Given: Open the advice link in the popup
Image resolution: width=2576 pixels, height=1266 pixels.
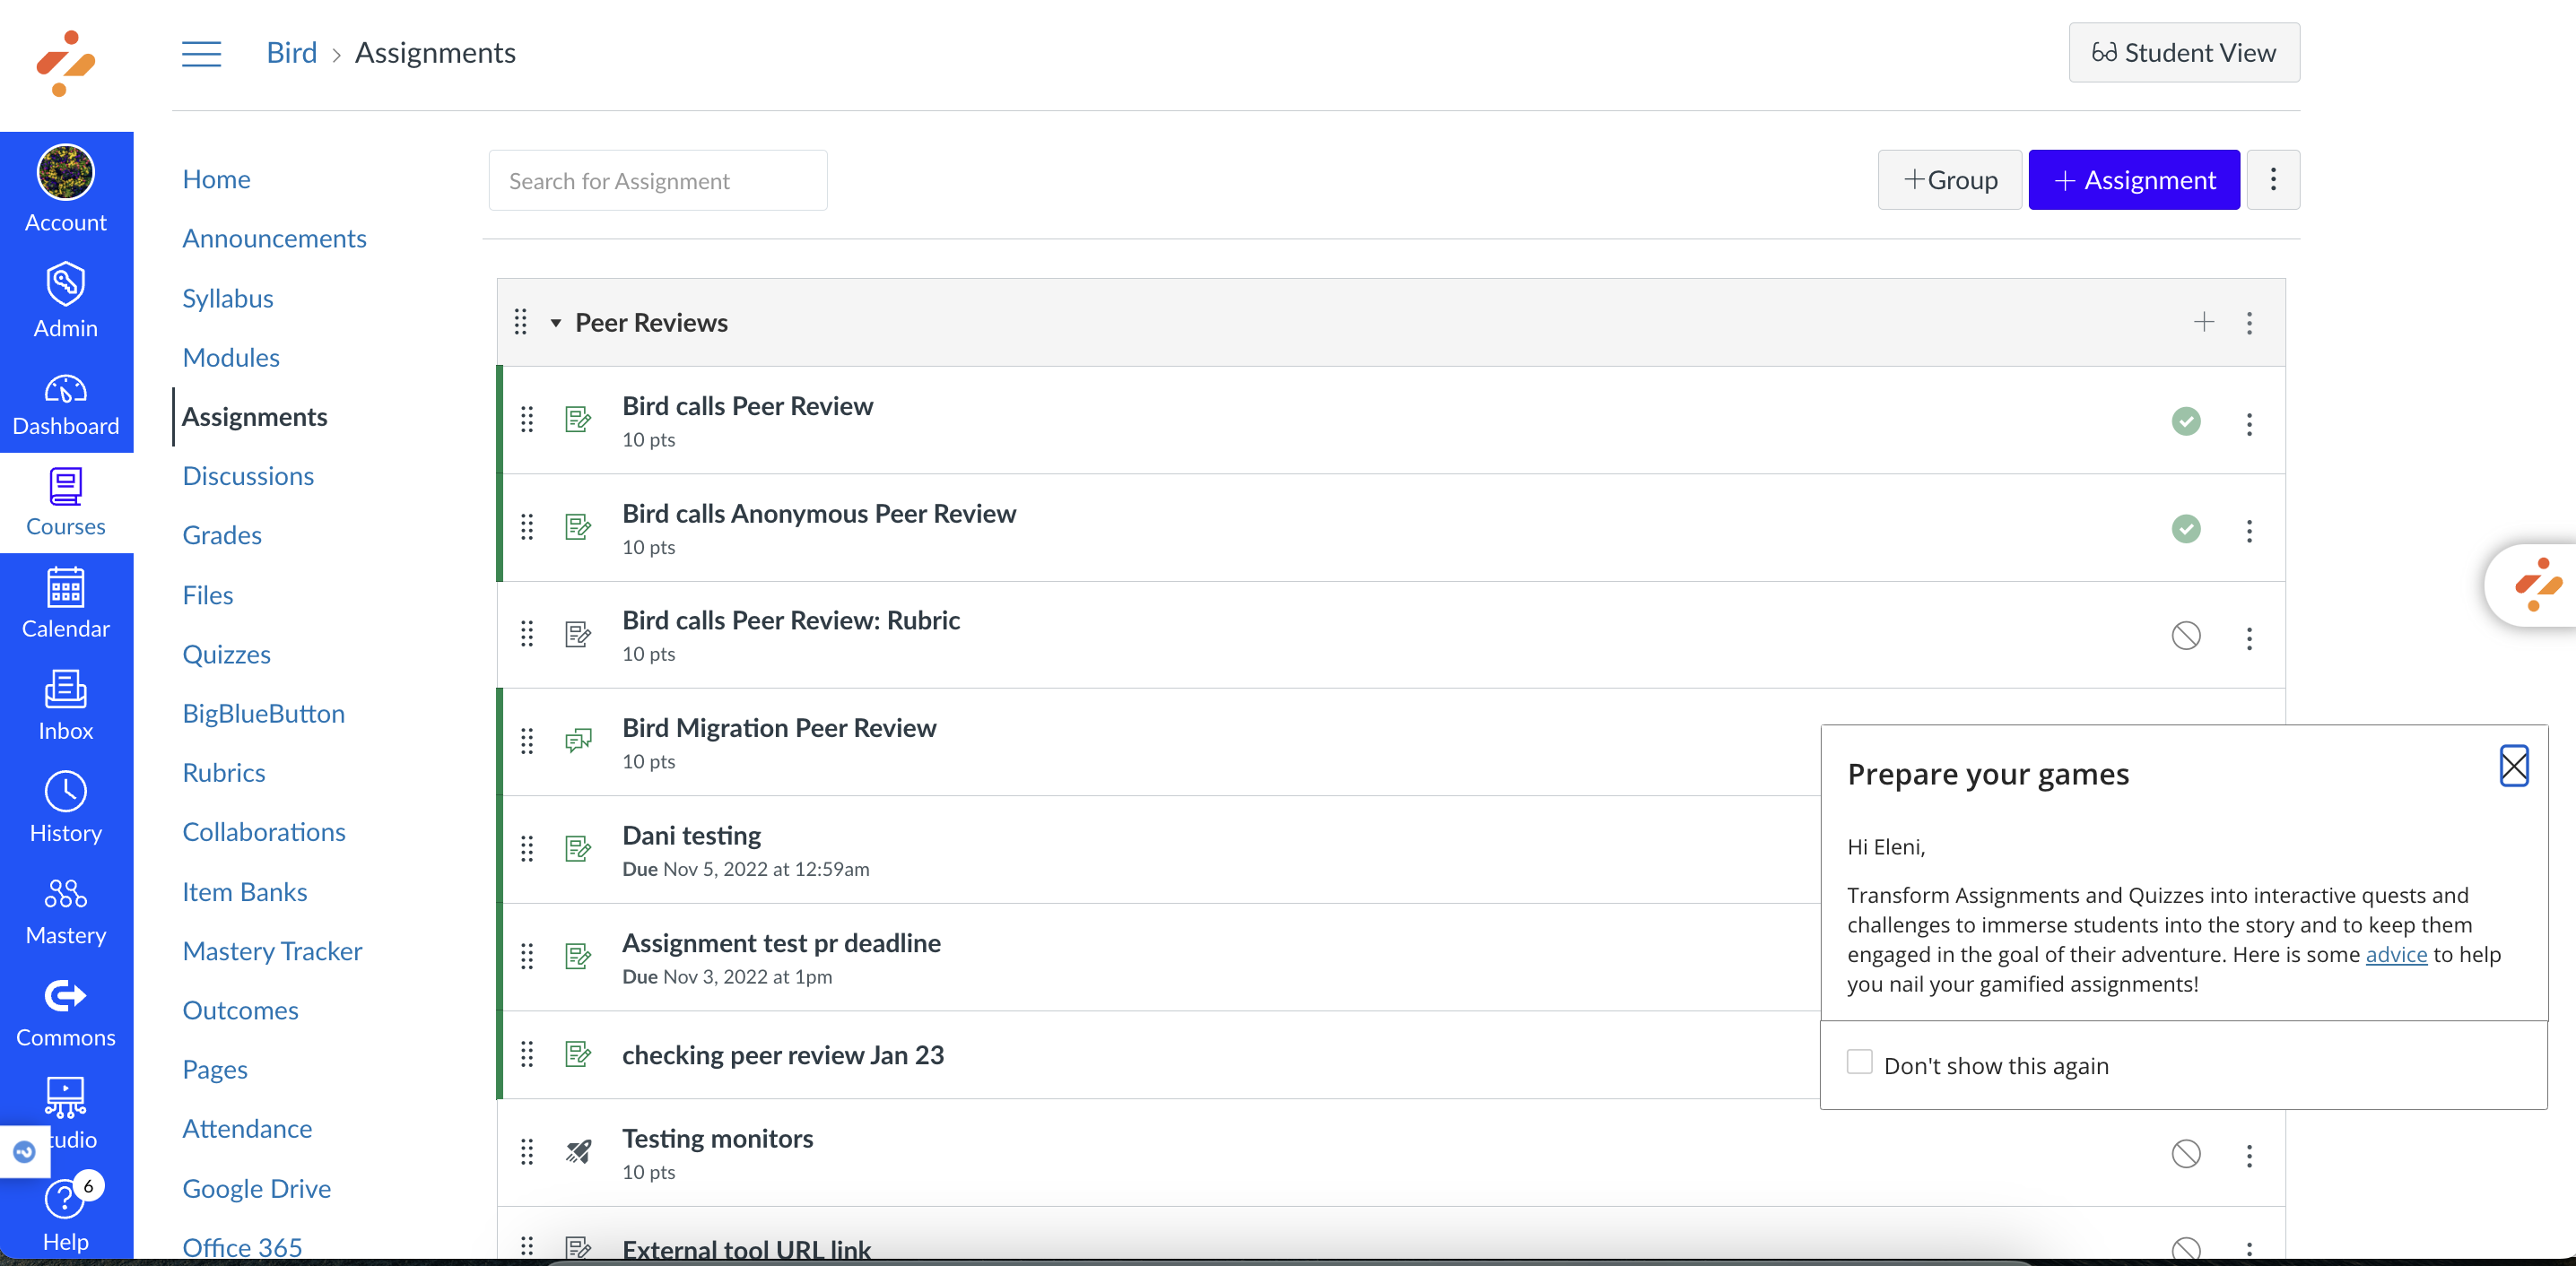Looking at the screenshot, I should (x=2396, y=954).
